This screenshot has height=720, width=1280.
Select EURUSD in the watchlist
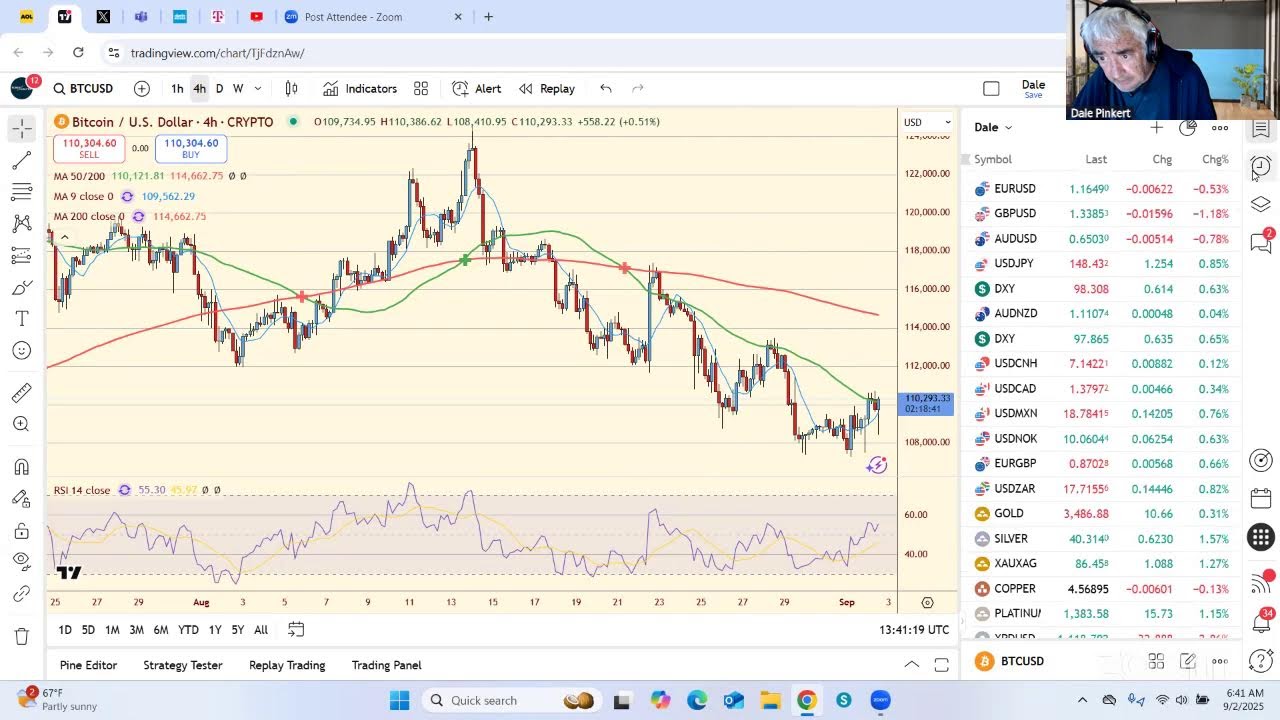click(x=1101, y=188)
